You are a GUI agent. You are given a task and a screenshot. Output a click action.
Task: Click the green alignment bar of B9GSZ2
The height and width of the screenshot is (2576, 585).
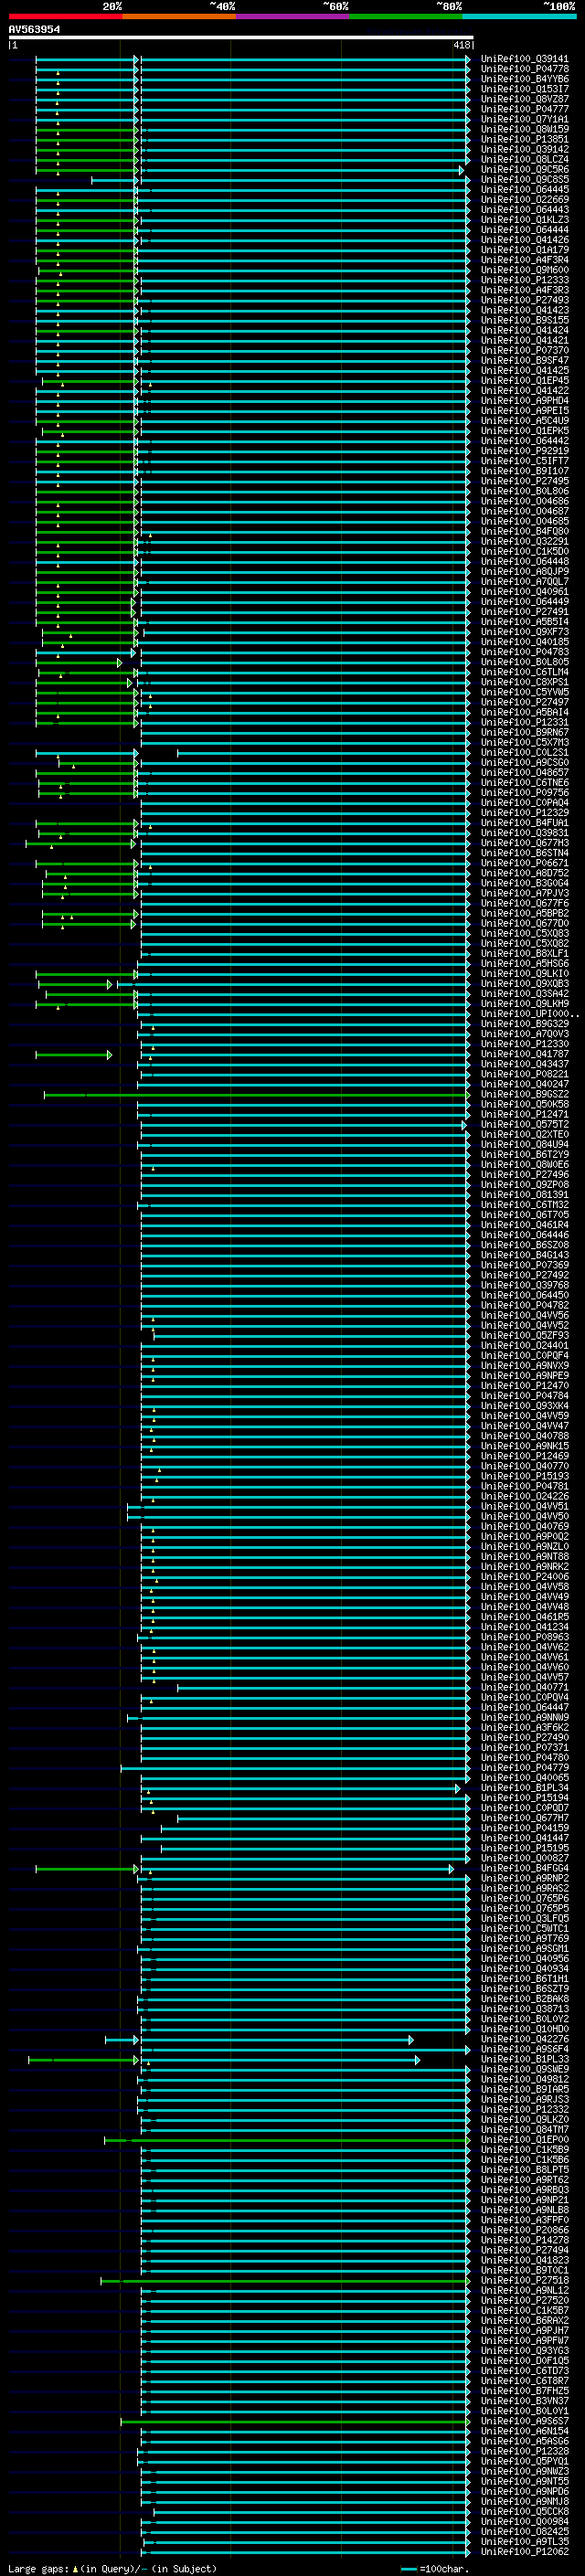click(256, 1095)
